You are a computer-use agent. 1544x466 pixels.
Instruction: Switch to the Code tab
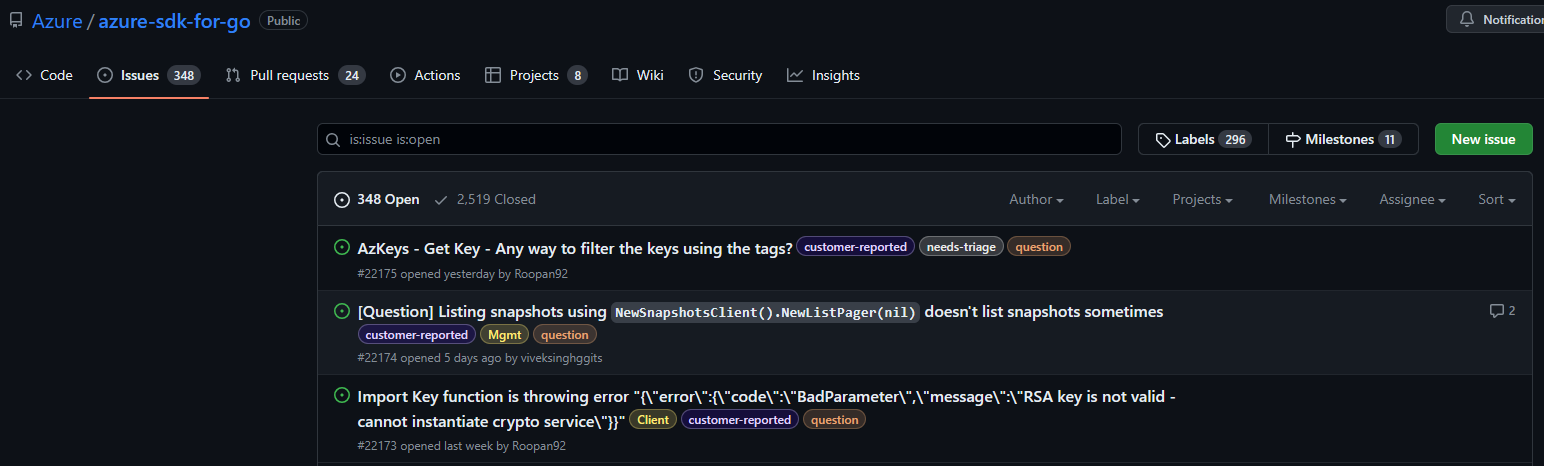click(x=44, y=75)
